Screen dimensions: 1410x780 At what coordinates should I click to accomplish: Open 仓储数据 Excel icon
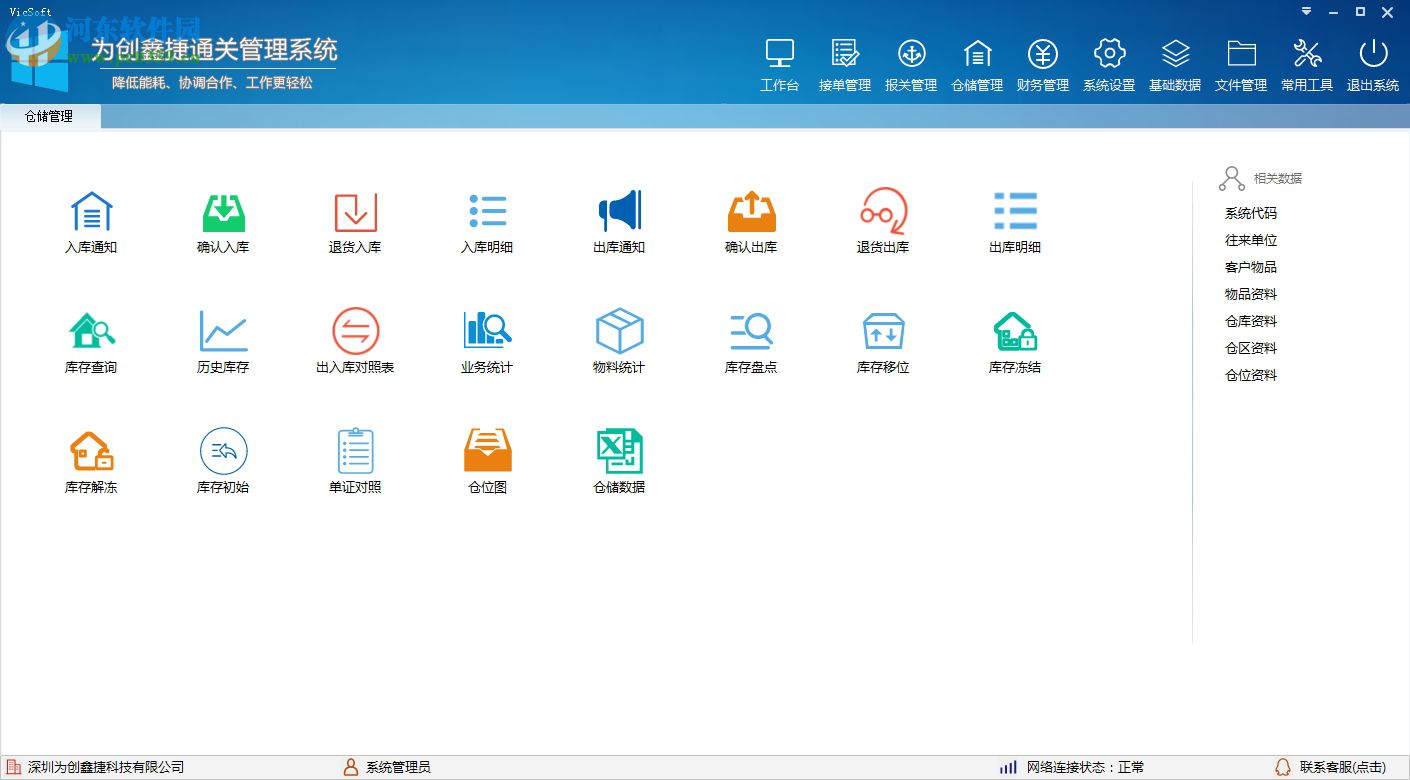[619, 451]
